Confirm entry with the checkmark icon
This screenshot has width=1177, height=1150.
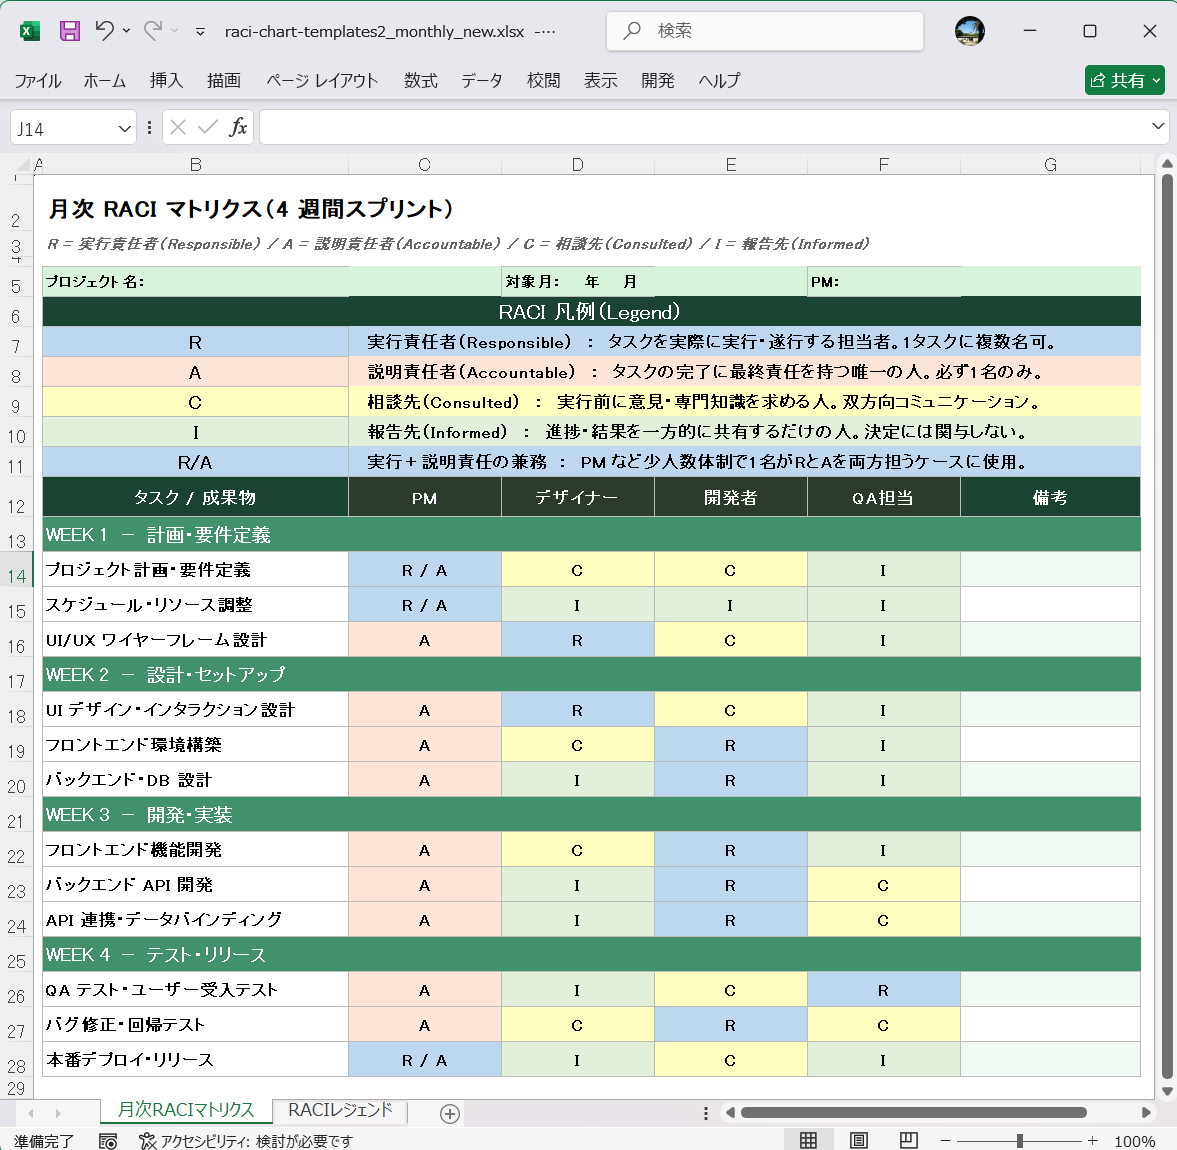pos(208,128)
